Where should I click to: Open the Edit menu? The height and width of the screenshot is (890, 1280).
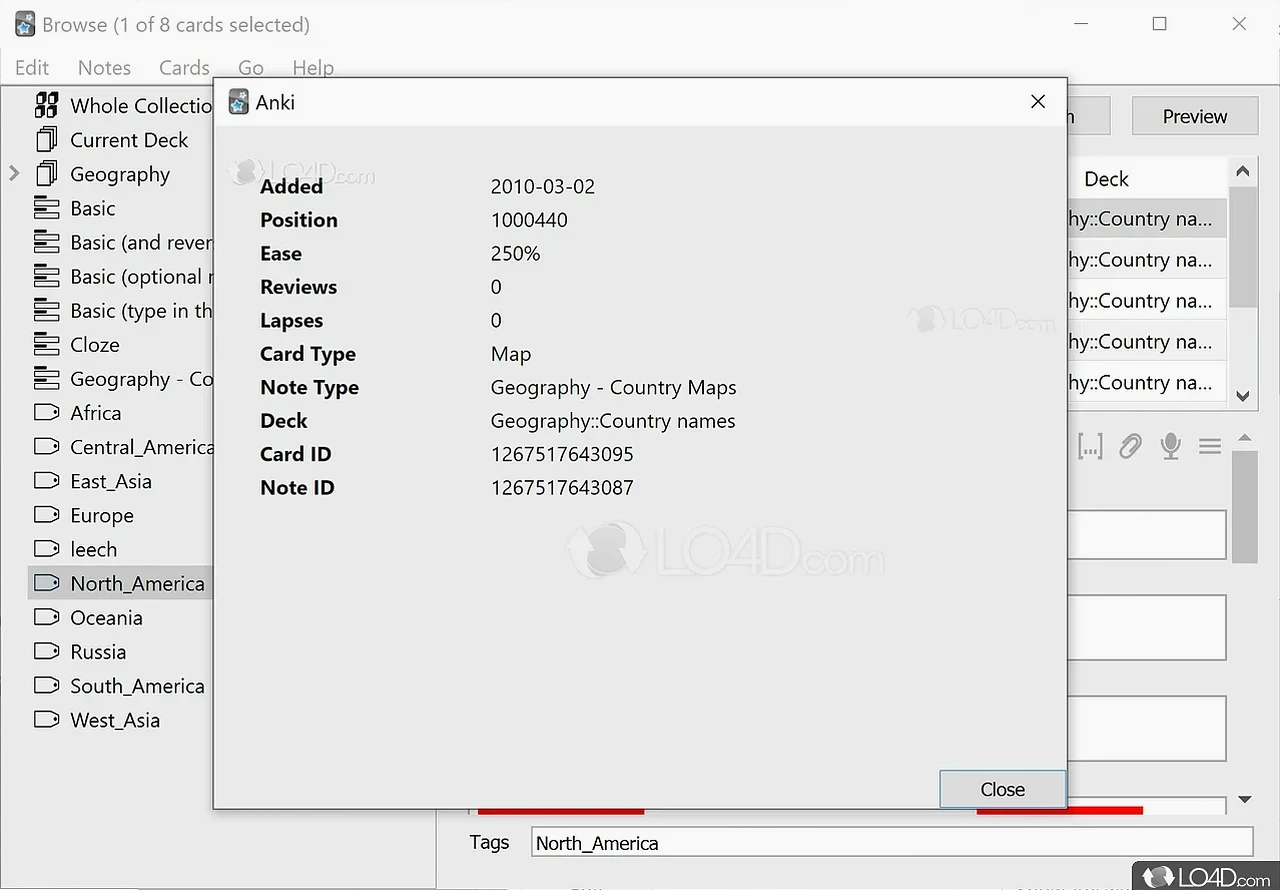pos(32,67)
